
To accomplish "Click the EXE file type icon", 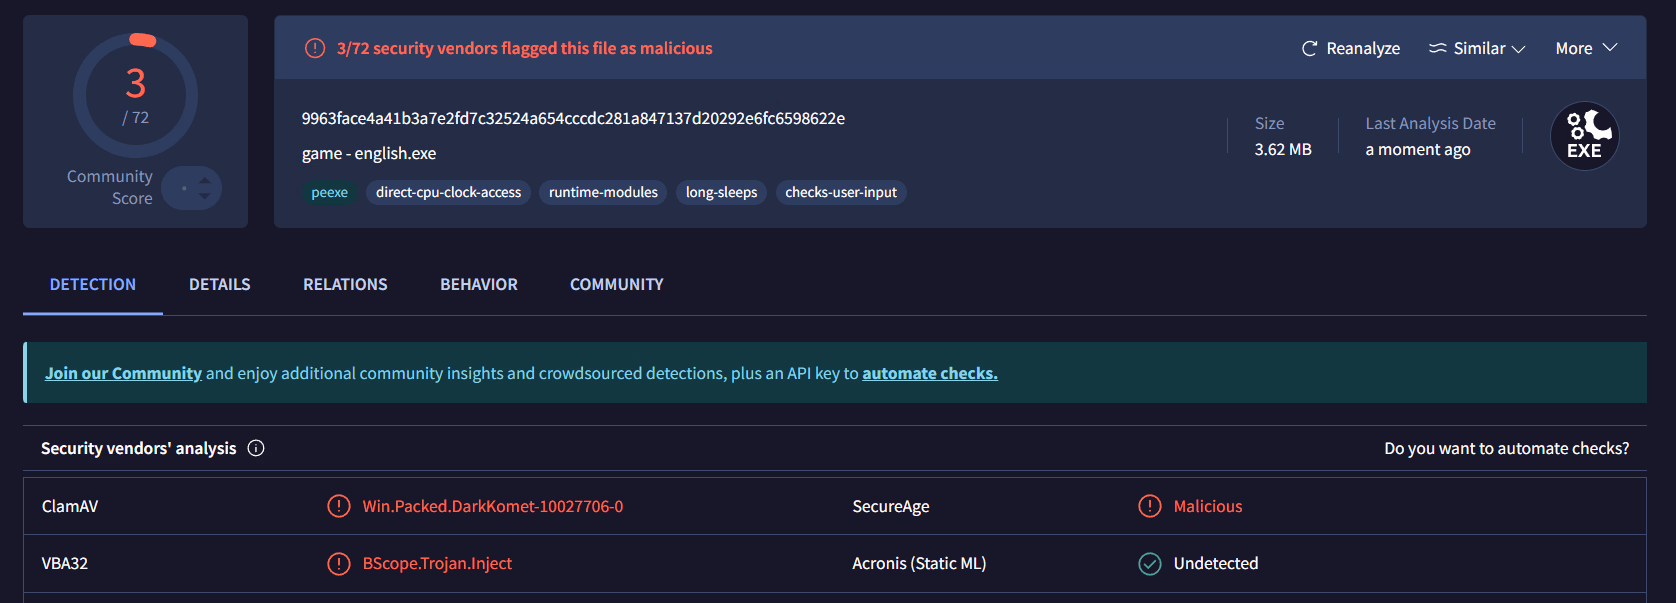I will [x=1584, y=136].
